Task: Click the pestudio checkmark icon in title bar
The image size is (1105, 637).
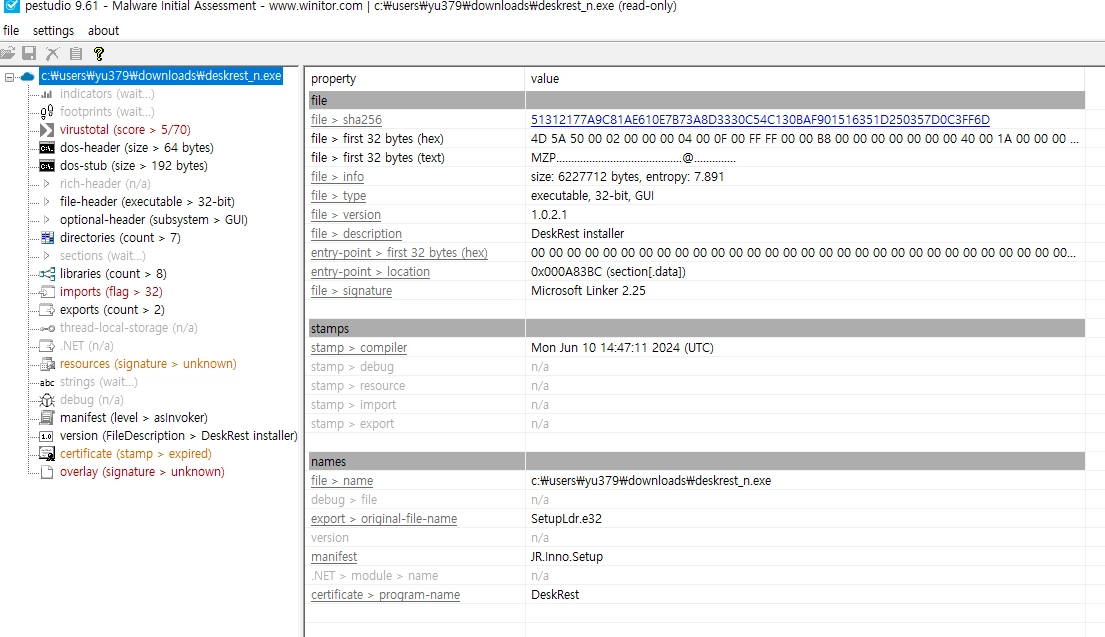Action: tap(12, 6)
